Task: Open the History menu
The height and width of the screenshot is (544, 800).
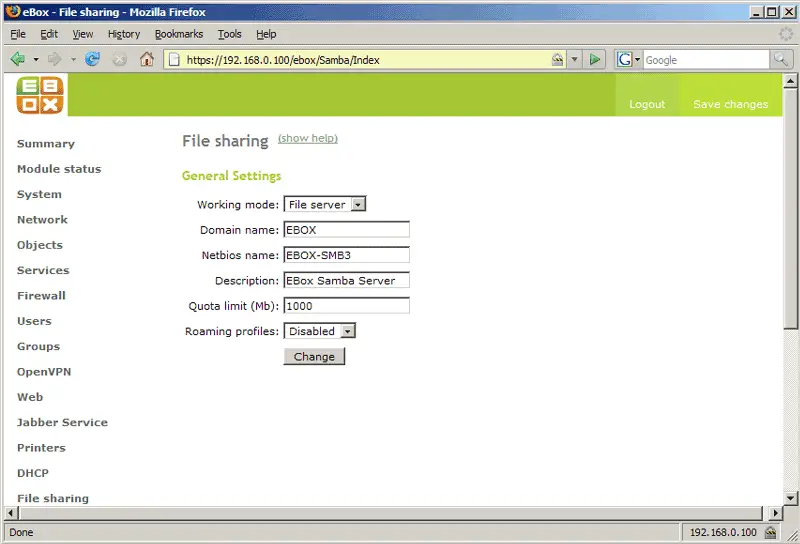Action: (124, 34)
